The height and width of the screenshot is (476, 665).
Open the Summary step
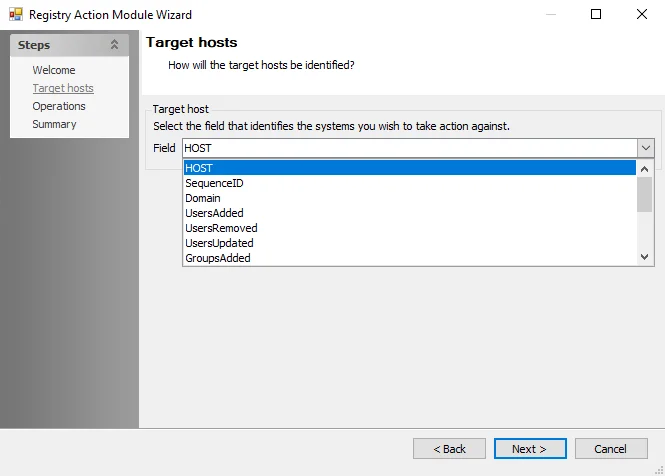pyautogui.click(x=54, y=124)
